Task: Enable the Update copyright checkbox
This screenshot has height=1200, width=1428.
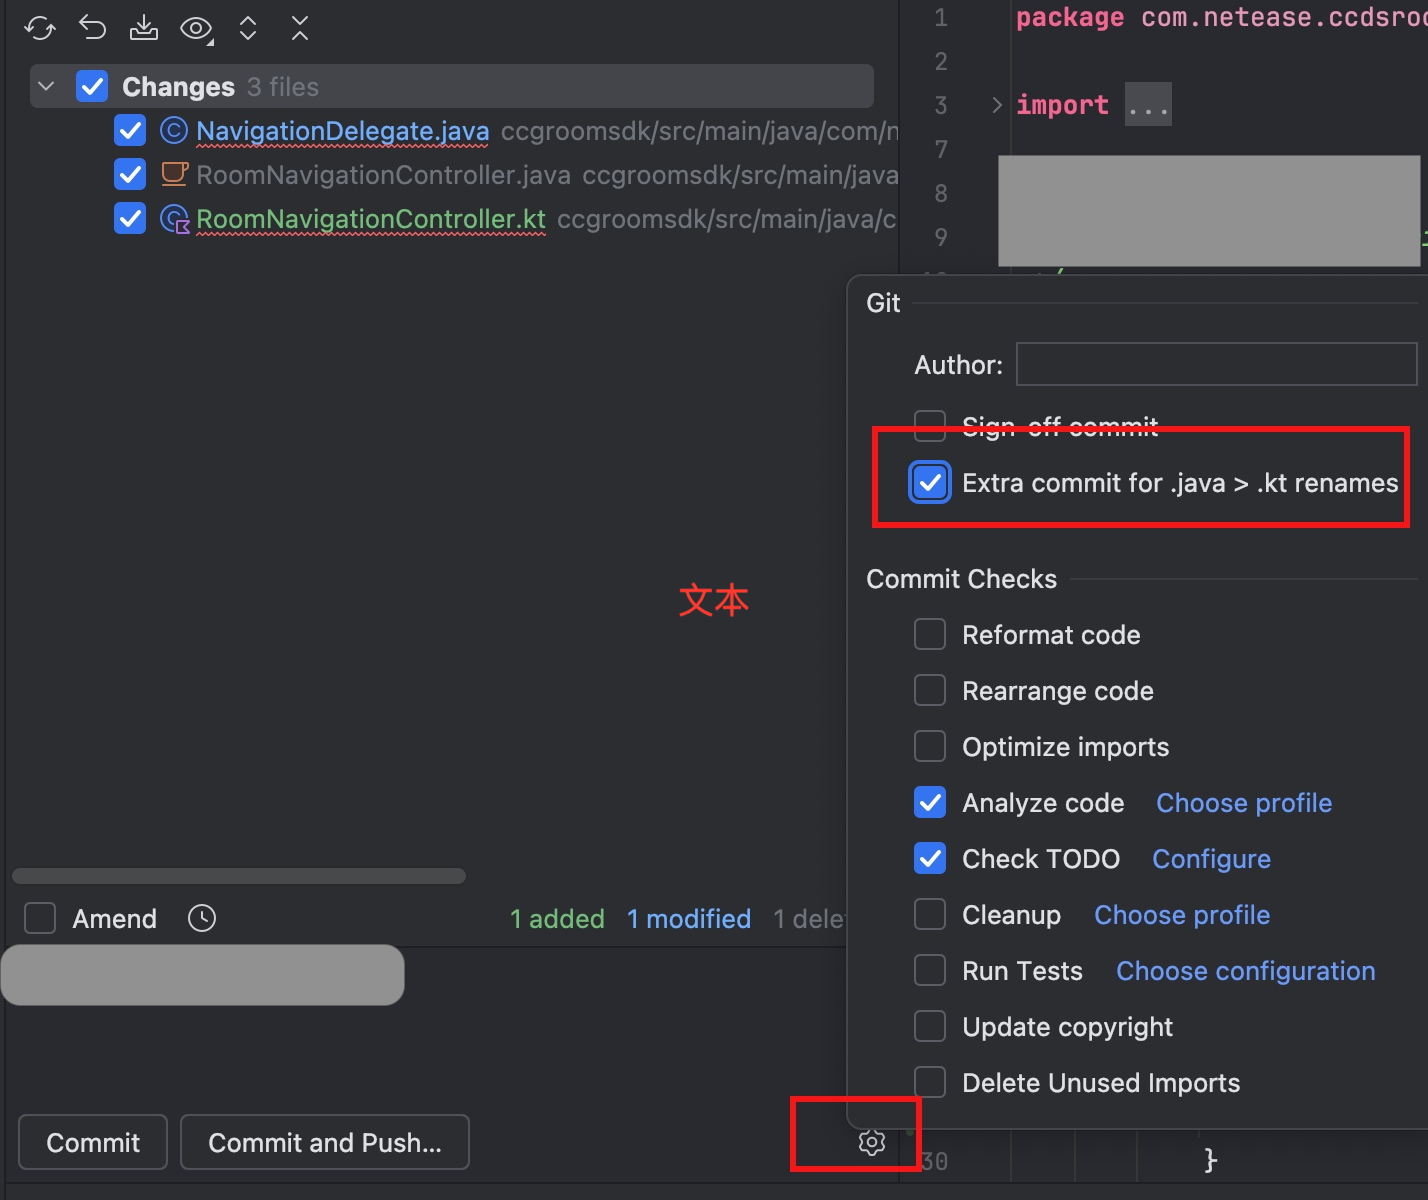Action: point(930,1026)
